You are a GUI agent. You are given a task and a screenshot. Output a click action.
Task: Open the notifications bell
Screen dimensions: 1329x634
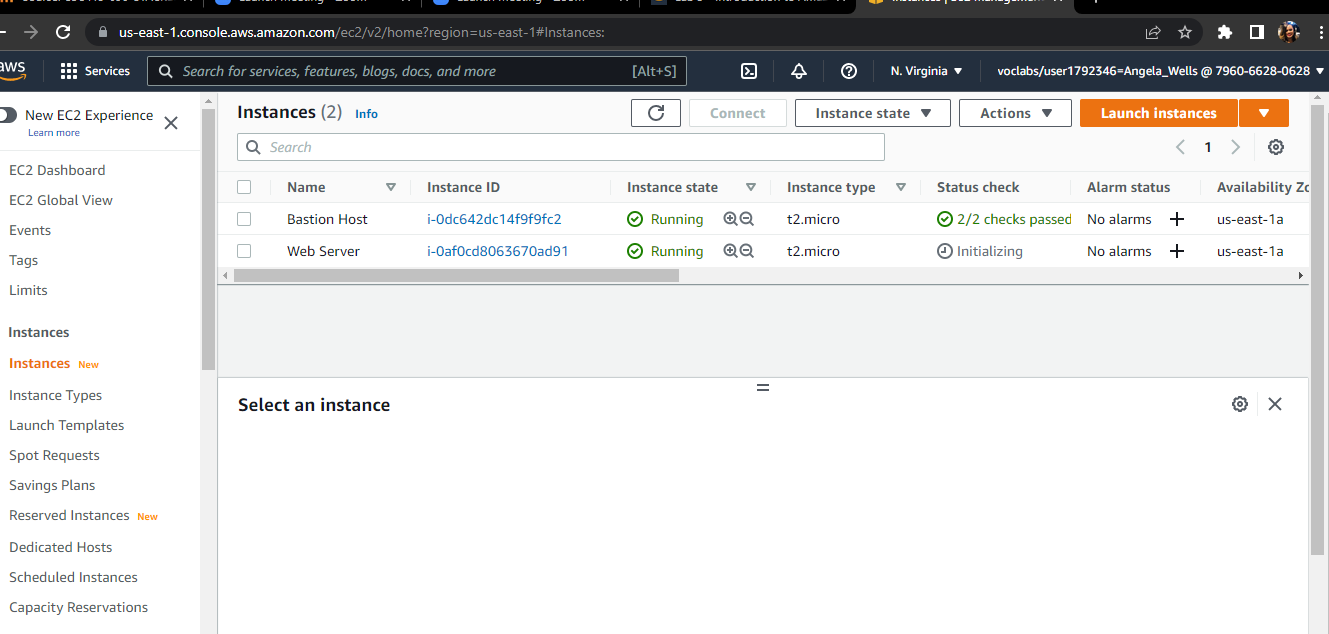(798, 71)
